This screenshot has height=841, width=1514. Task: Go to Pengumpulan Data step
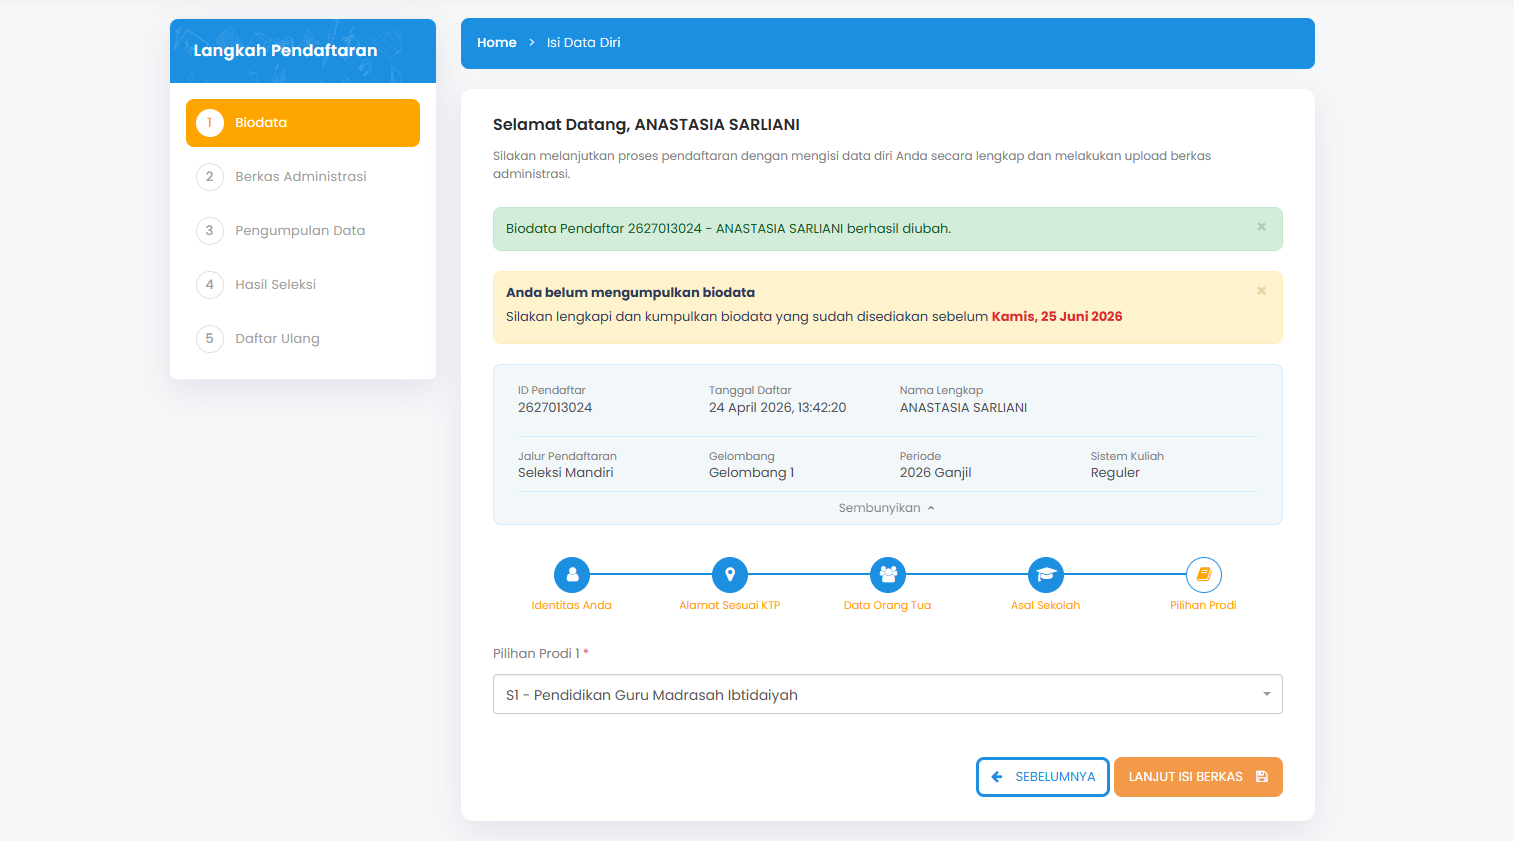pyautogui.click(x=299, y=231)
